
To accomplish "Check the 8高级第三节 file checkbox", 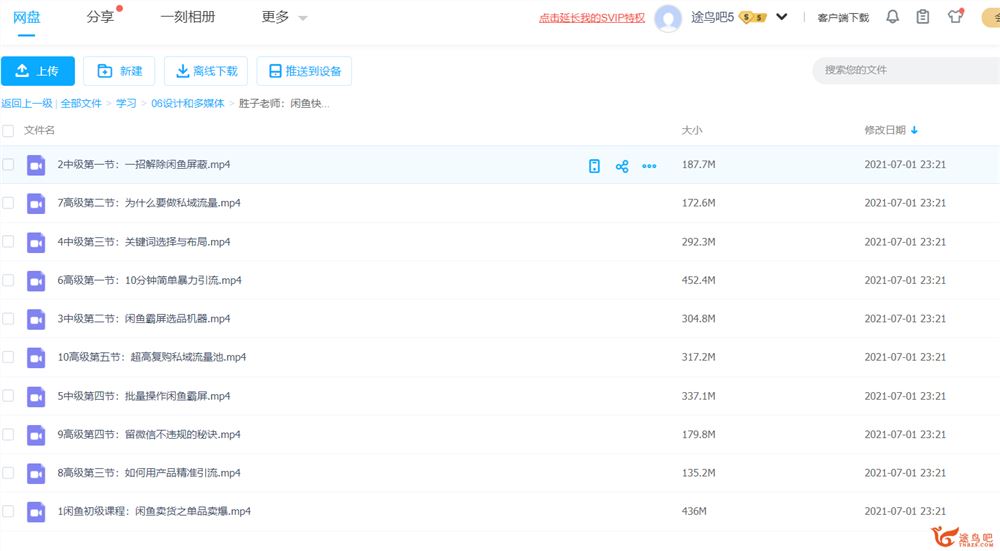I will [x=8, y=472].
